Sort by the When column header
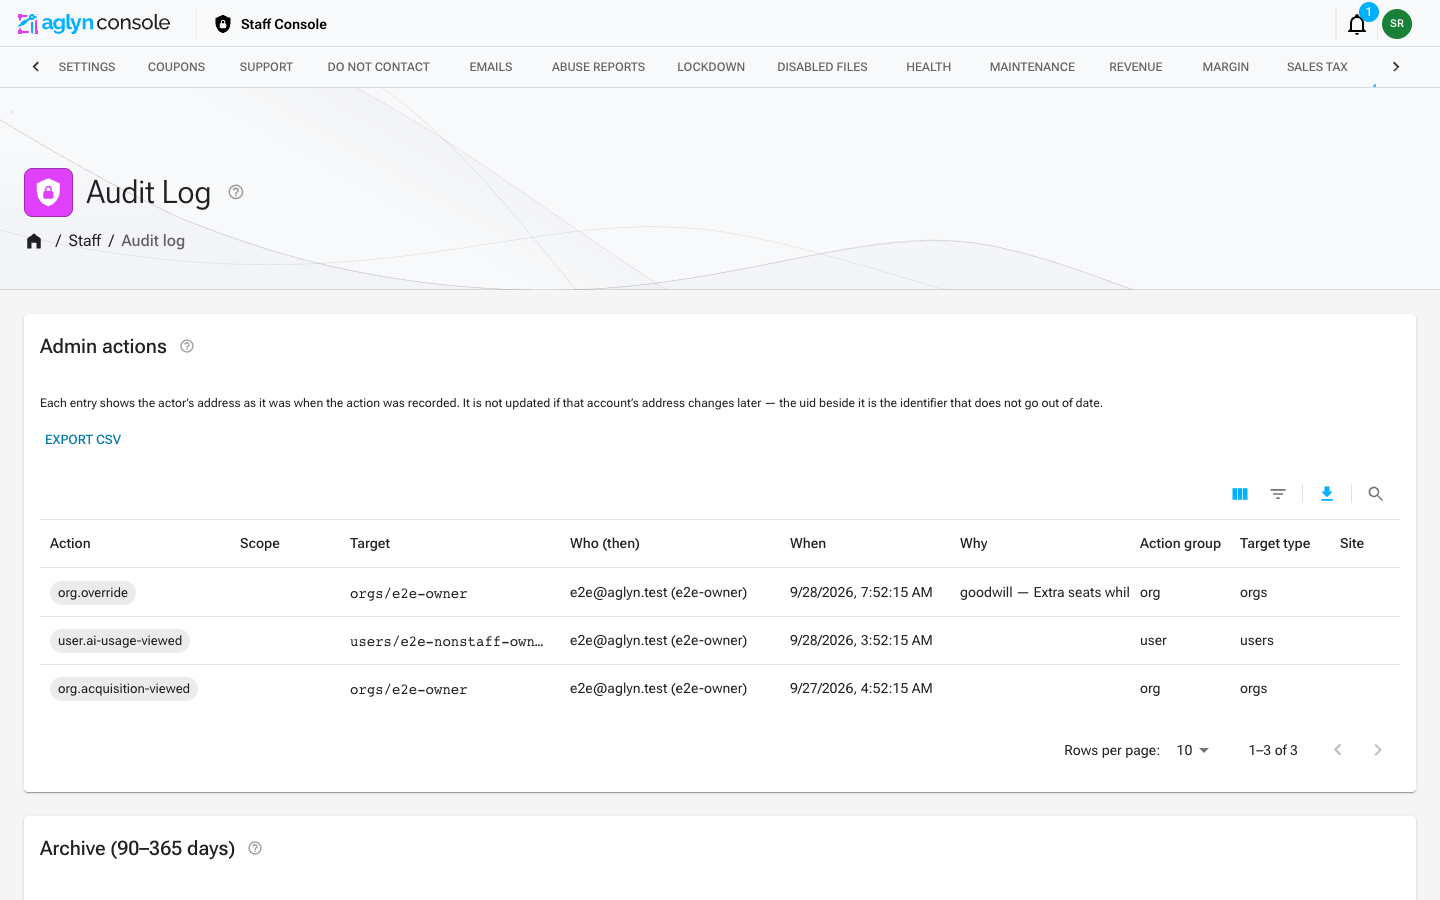The width and height of the screenshot is (1440, 900). (x=808, y=544)
